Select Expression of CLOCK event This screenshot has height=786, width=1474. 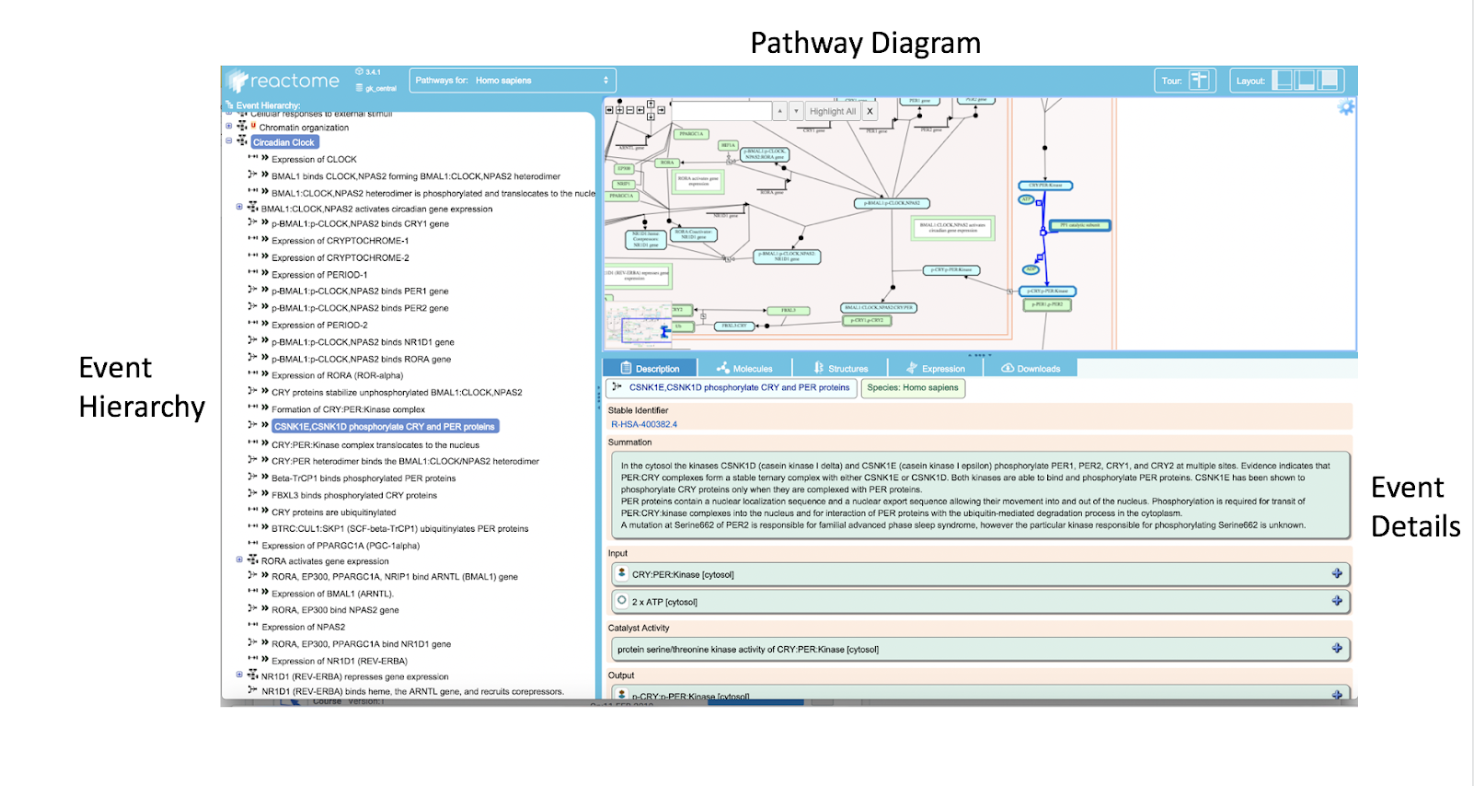(314, 159)
